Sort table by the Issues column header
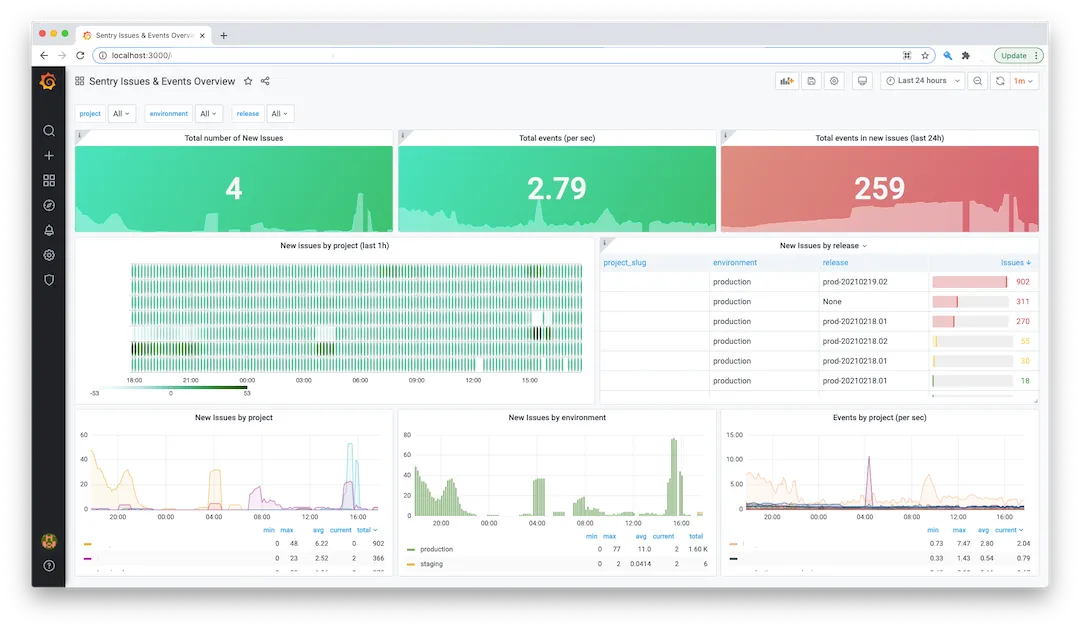1080x629 pixels. (x=1014, y=263)
